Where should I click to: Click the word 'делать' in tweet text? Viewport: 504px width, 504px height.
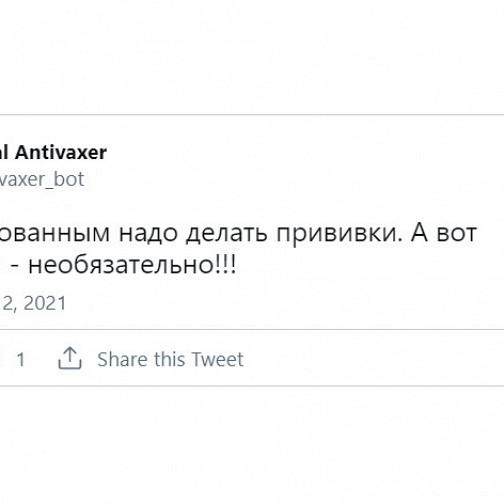coord(227,233)
